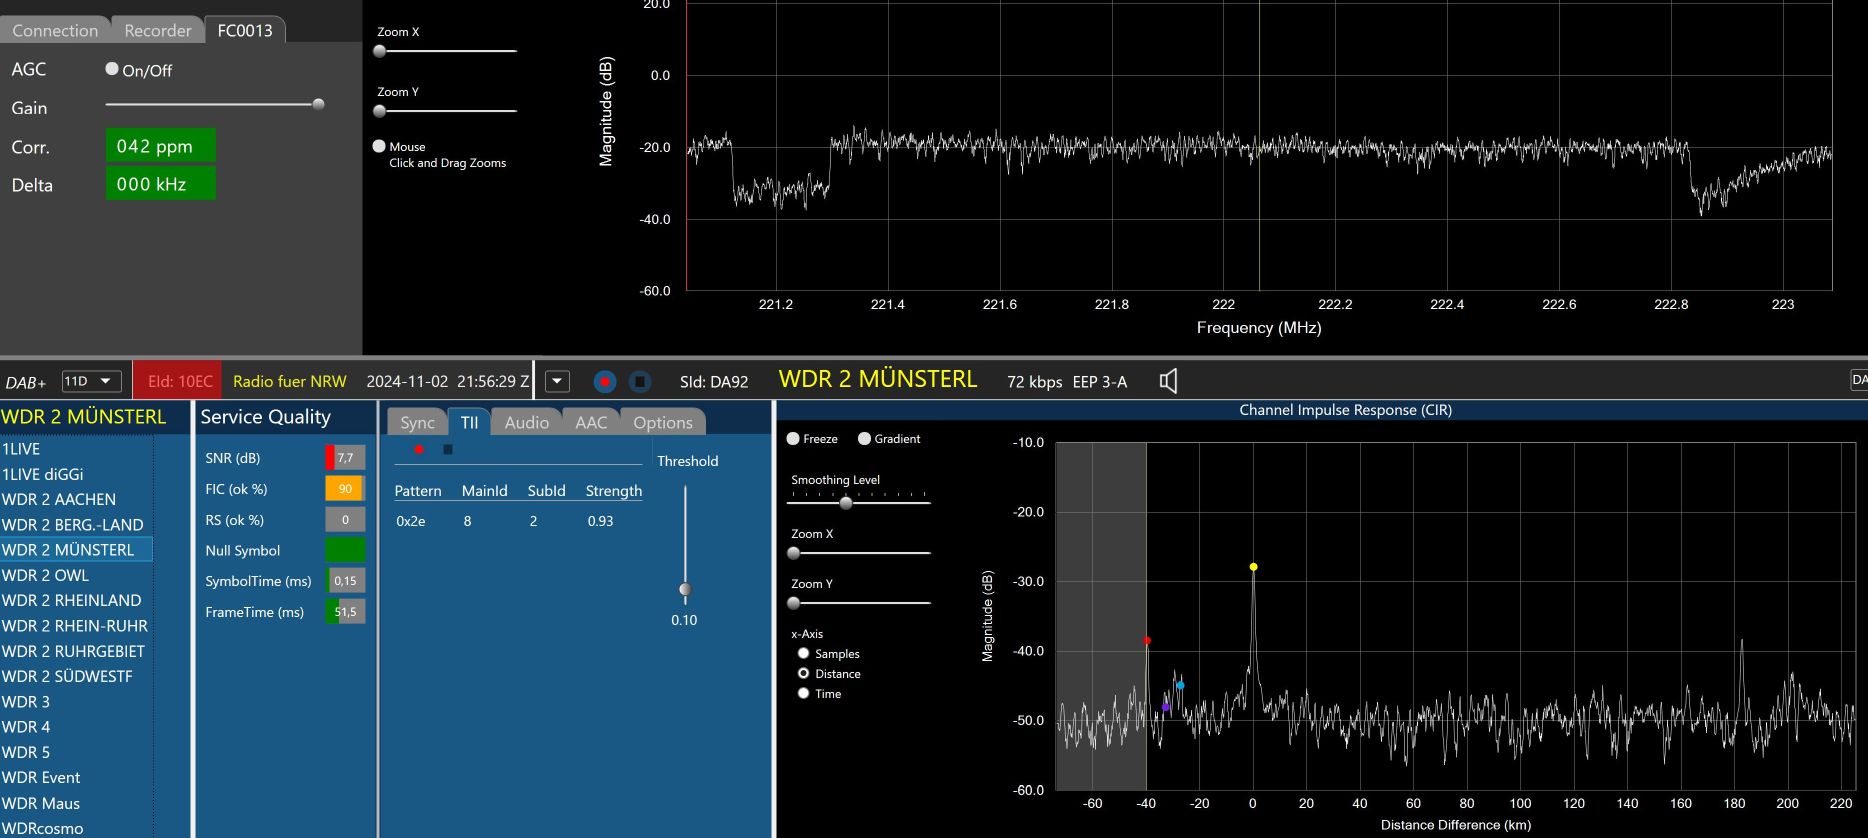
Task: Click the red marker in CIR plot
Action: tap(1147, 641)
